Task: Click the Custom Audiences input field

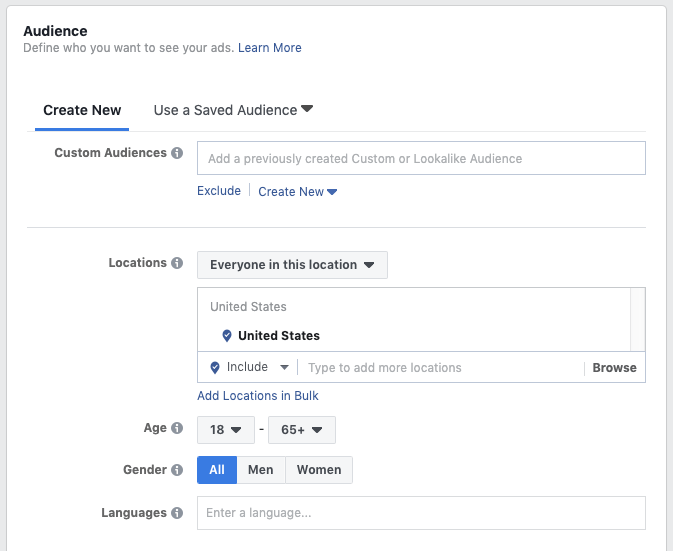Action: pos(421,158)
